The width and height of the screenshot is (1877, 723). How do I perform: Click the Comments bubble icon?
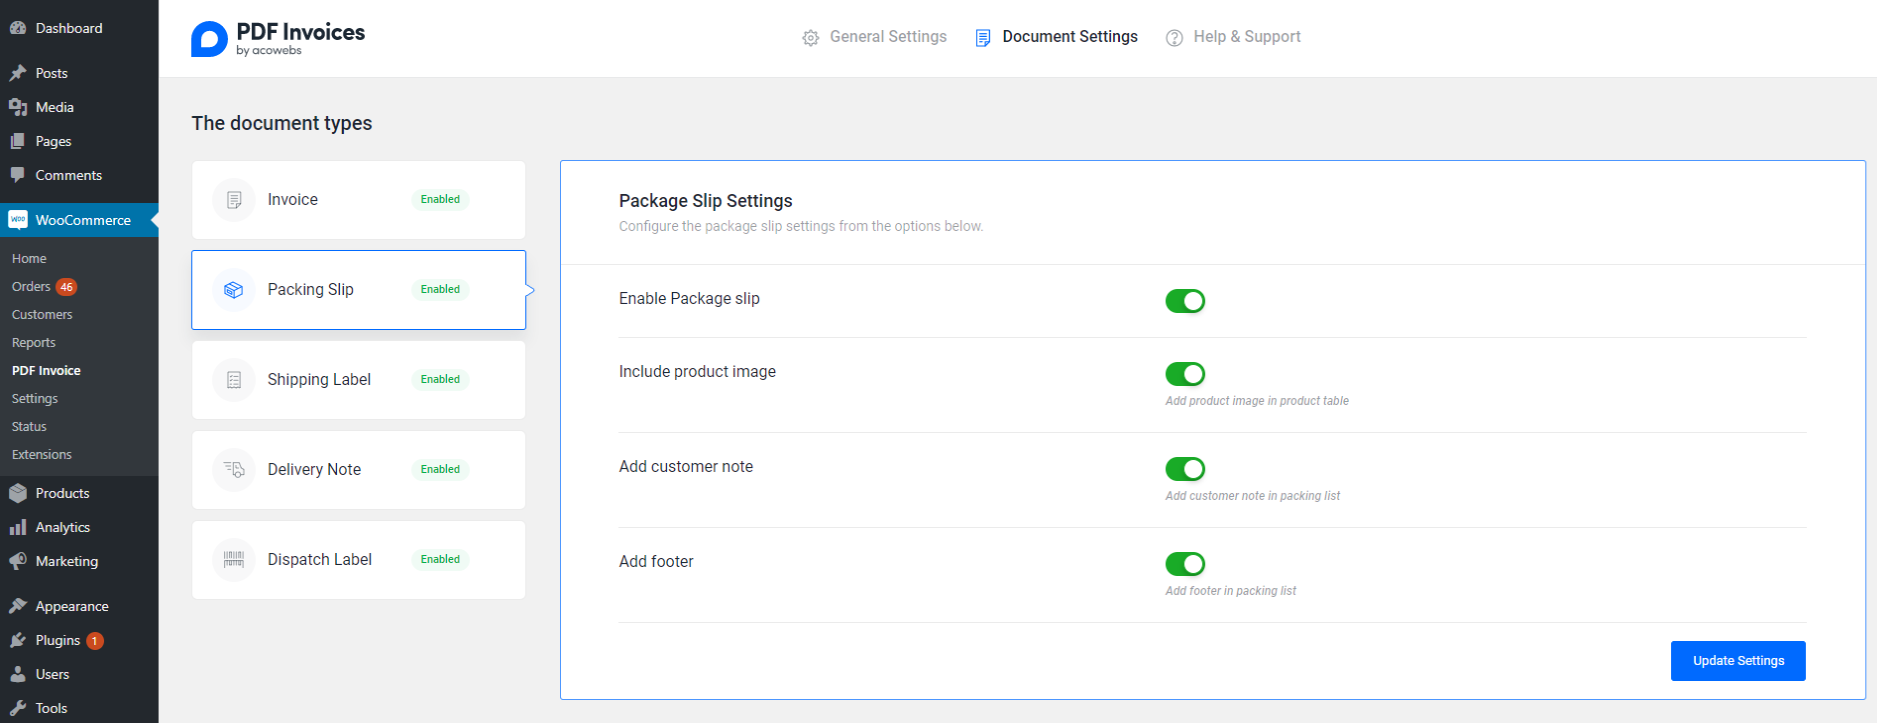[18, 175]
